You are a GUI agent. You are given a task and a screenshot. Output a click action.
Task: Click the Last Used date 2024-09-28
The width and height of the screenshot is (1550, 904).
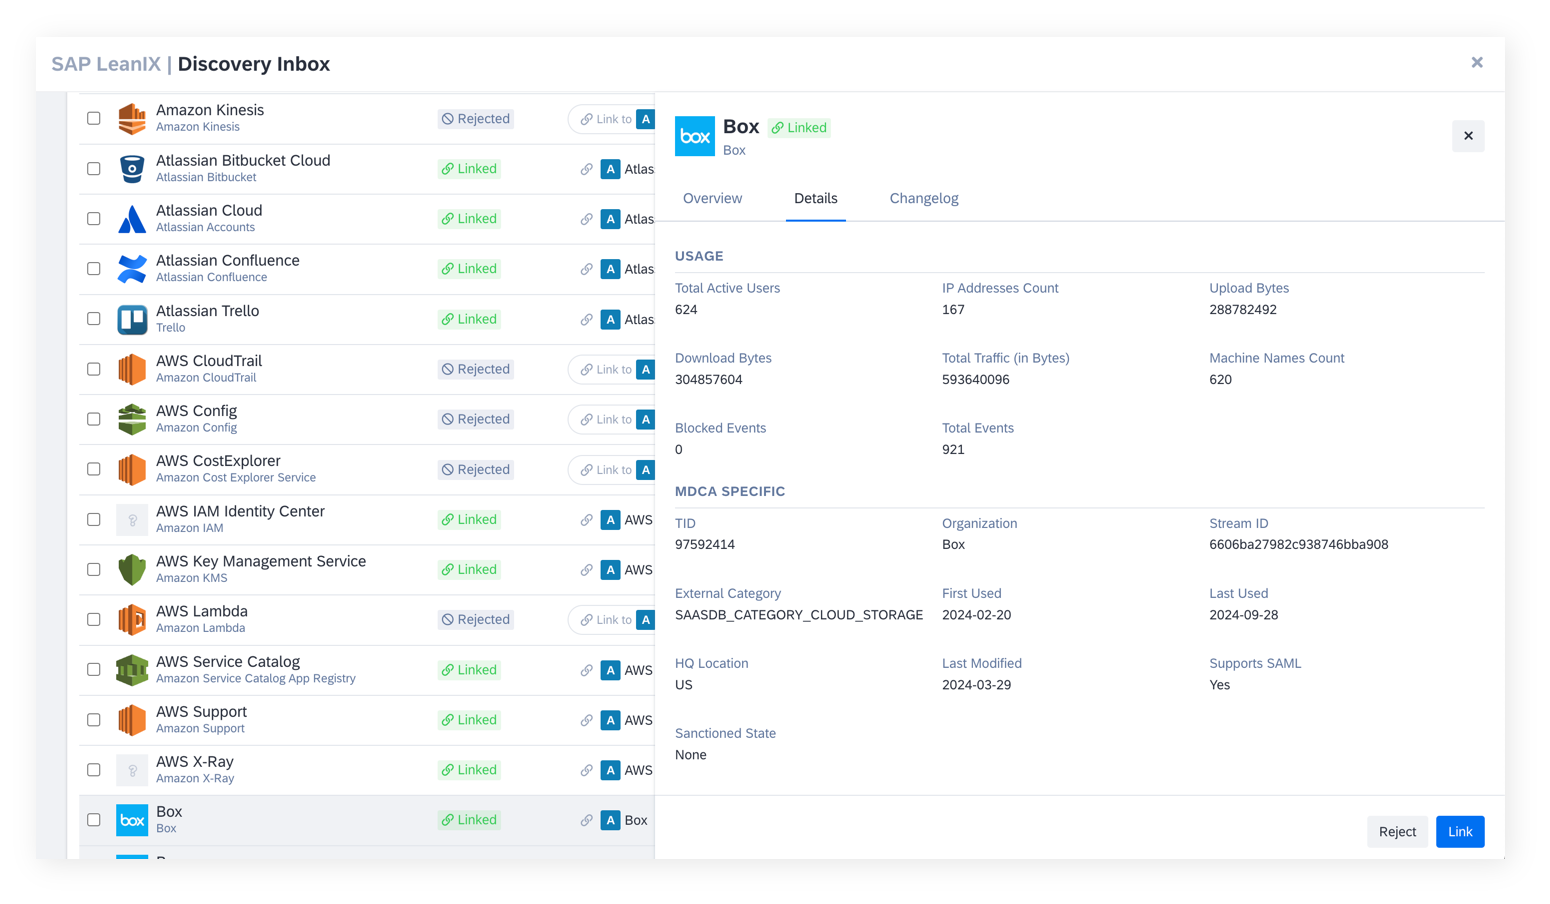[1244, 615]
